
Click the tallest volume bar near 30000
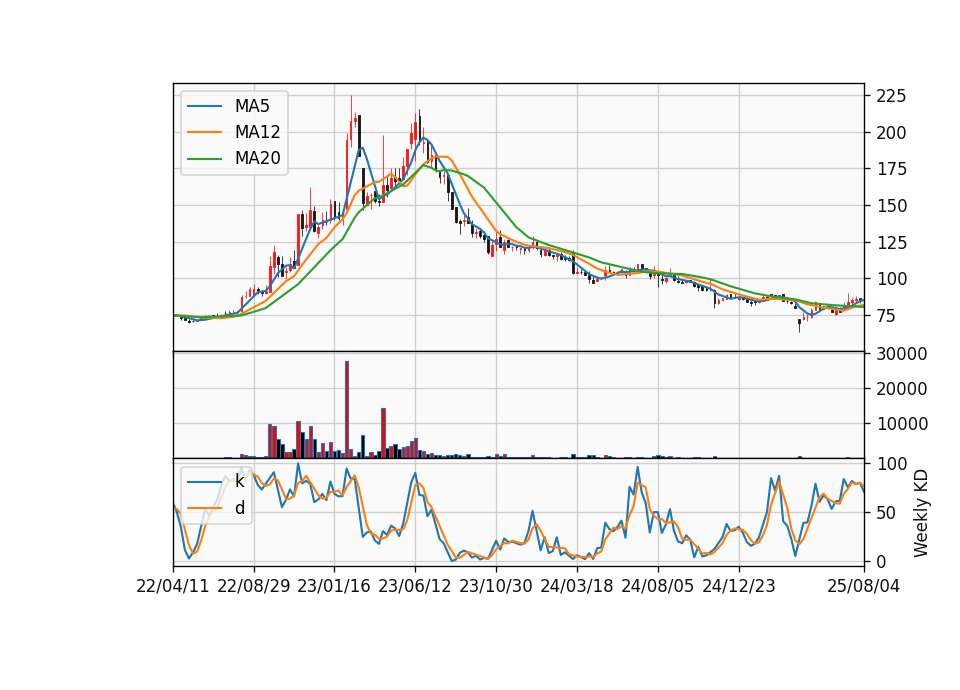click(347, 409)
